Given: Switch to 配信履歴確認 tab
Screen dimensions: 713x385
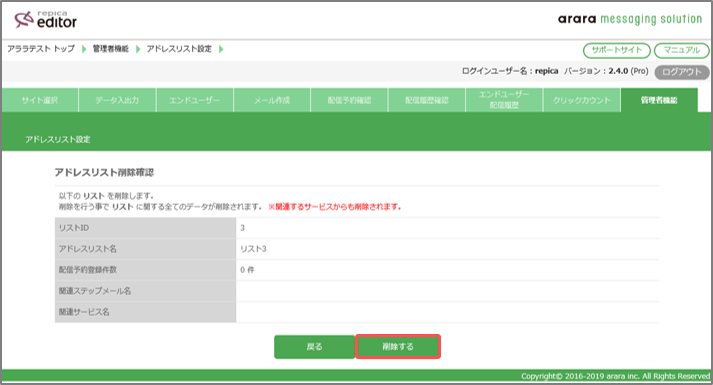Looking at the screenshot, I should 427,100.
